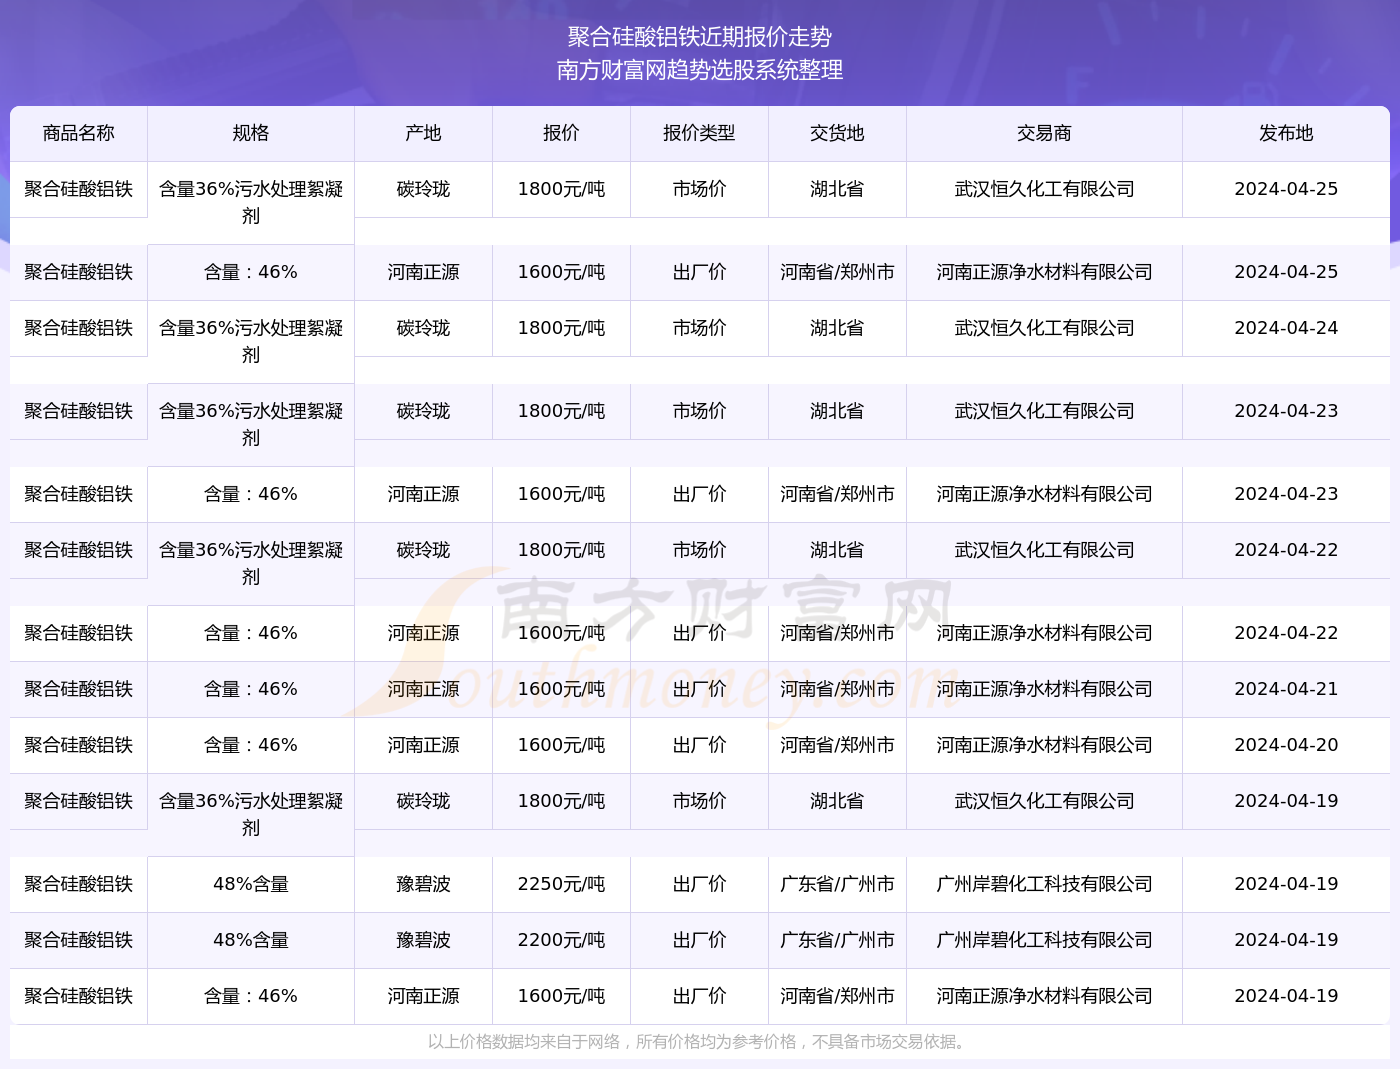Click 广东省/广州市 in the 2250元/吨 row
The width and height of the screenshot is (1400, 1069).
tap(838, 884)
